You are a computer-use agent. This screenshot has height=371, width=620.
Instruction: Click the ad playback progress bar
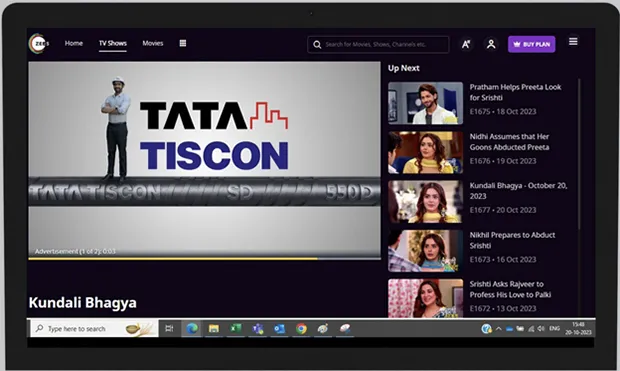click(x=204, y=259)
